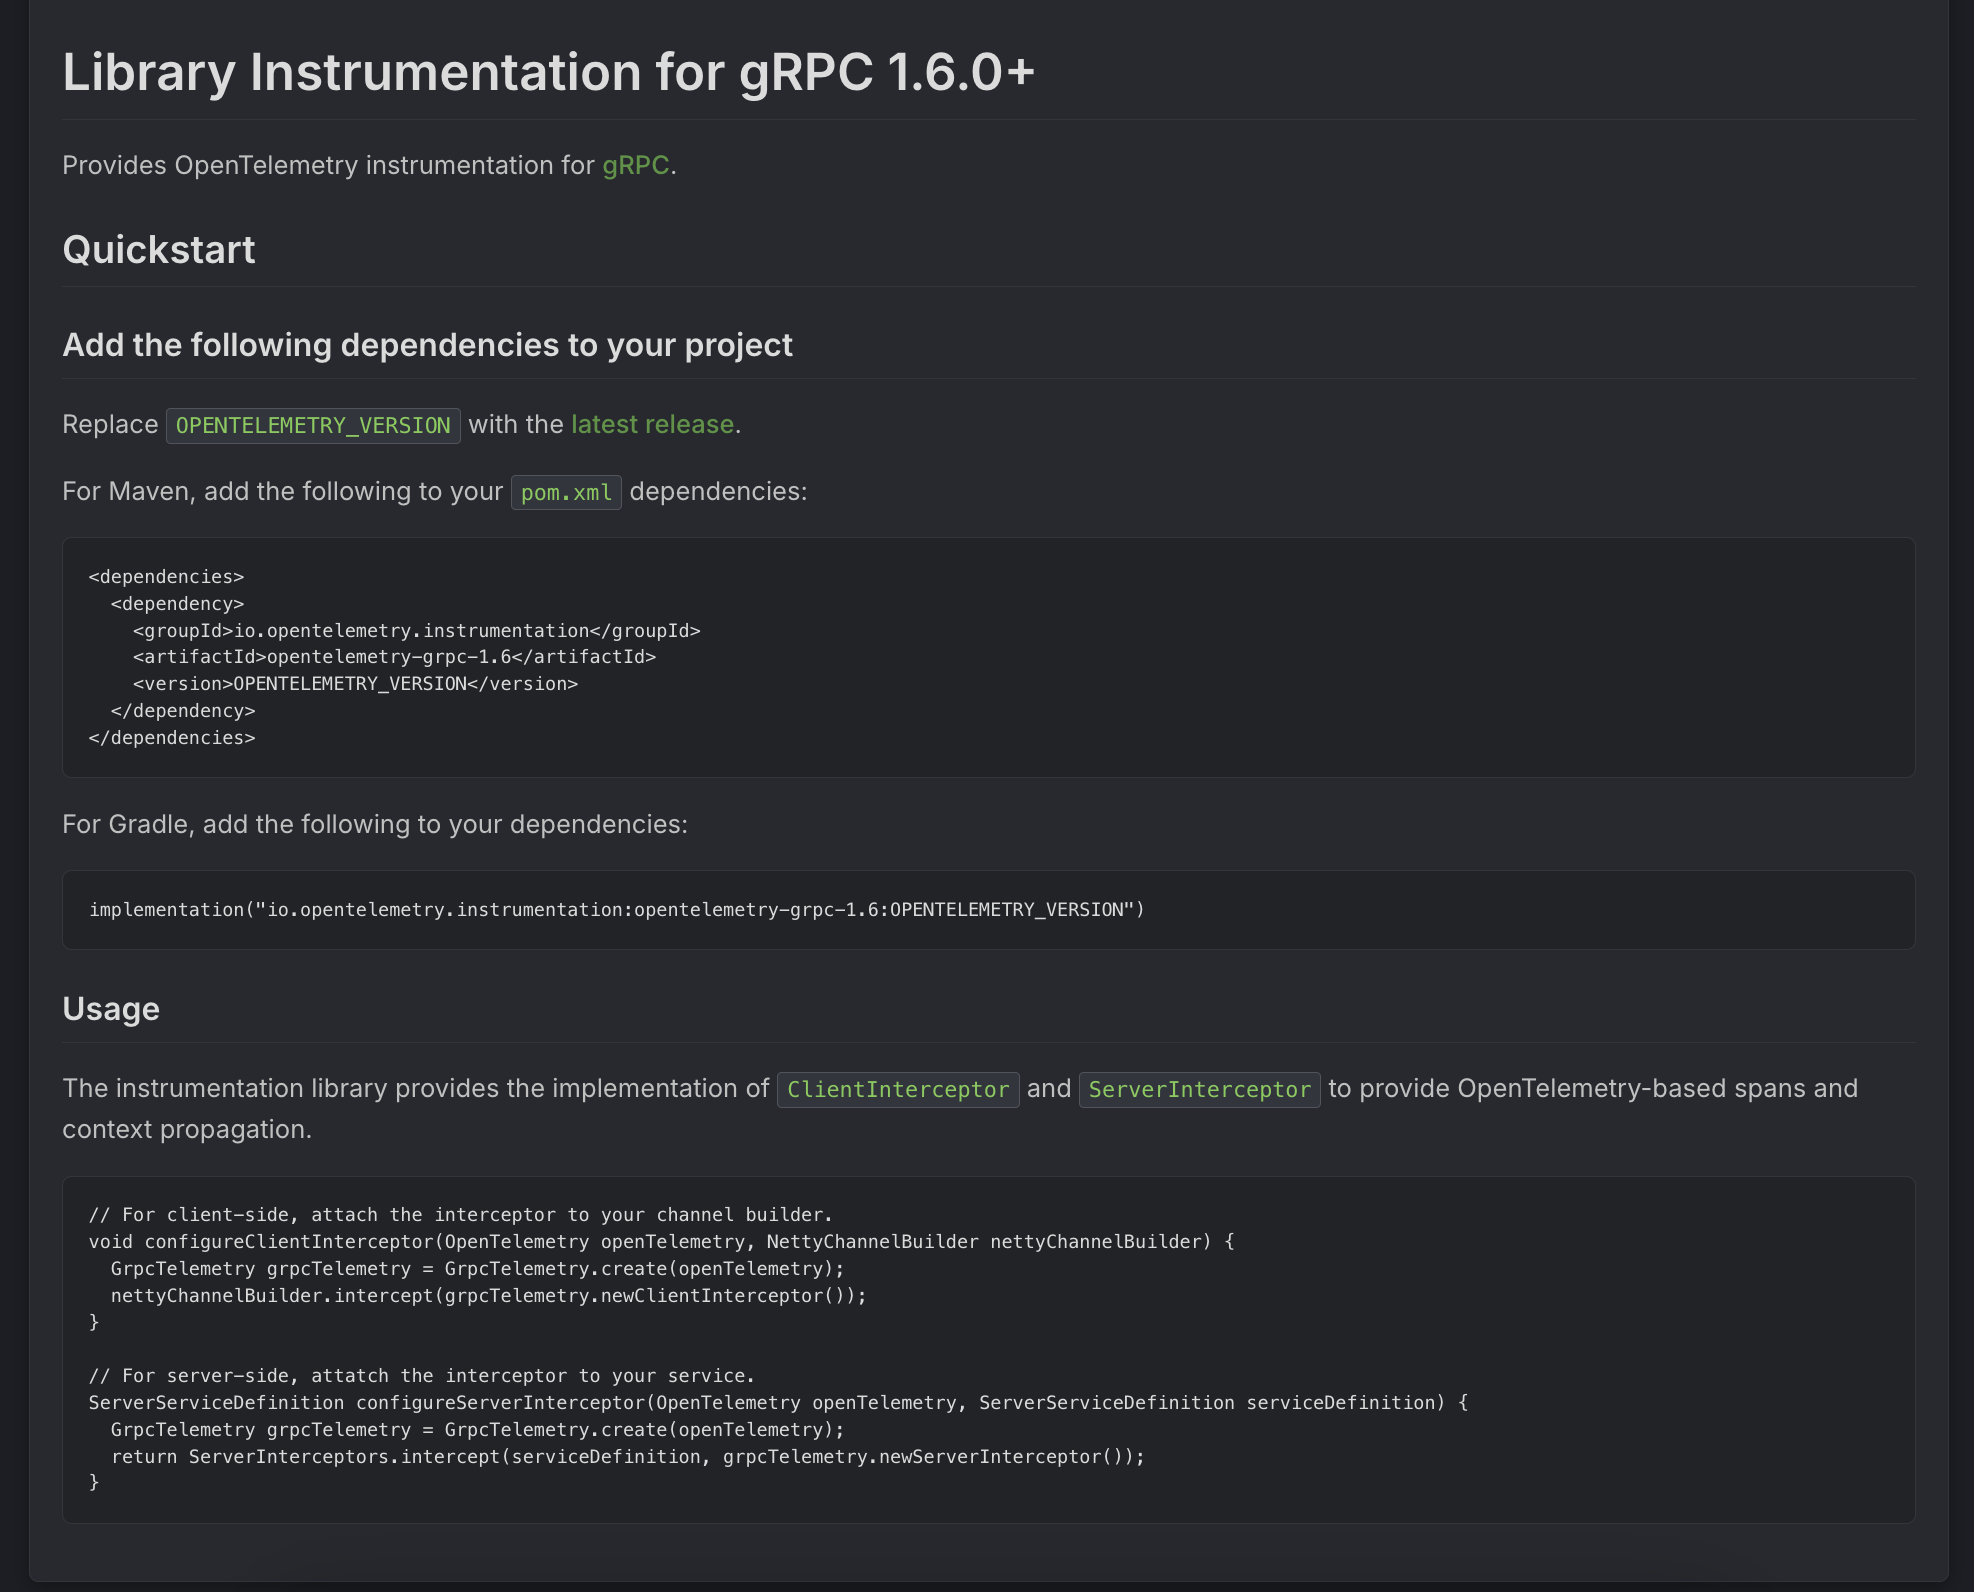Click the ServerInterceptor inline code badge
Viewport: 1974px width, 1592px height.
[1199, 1089]
